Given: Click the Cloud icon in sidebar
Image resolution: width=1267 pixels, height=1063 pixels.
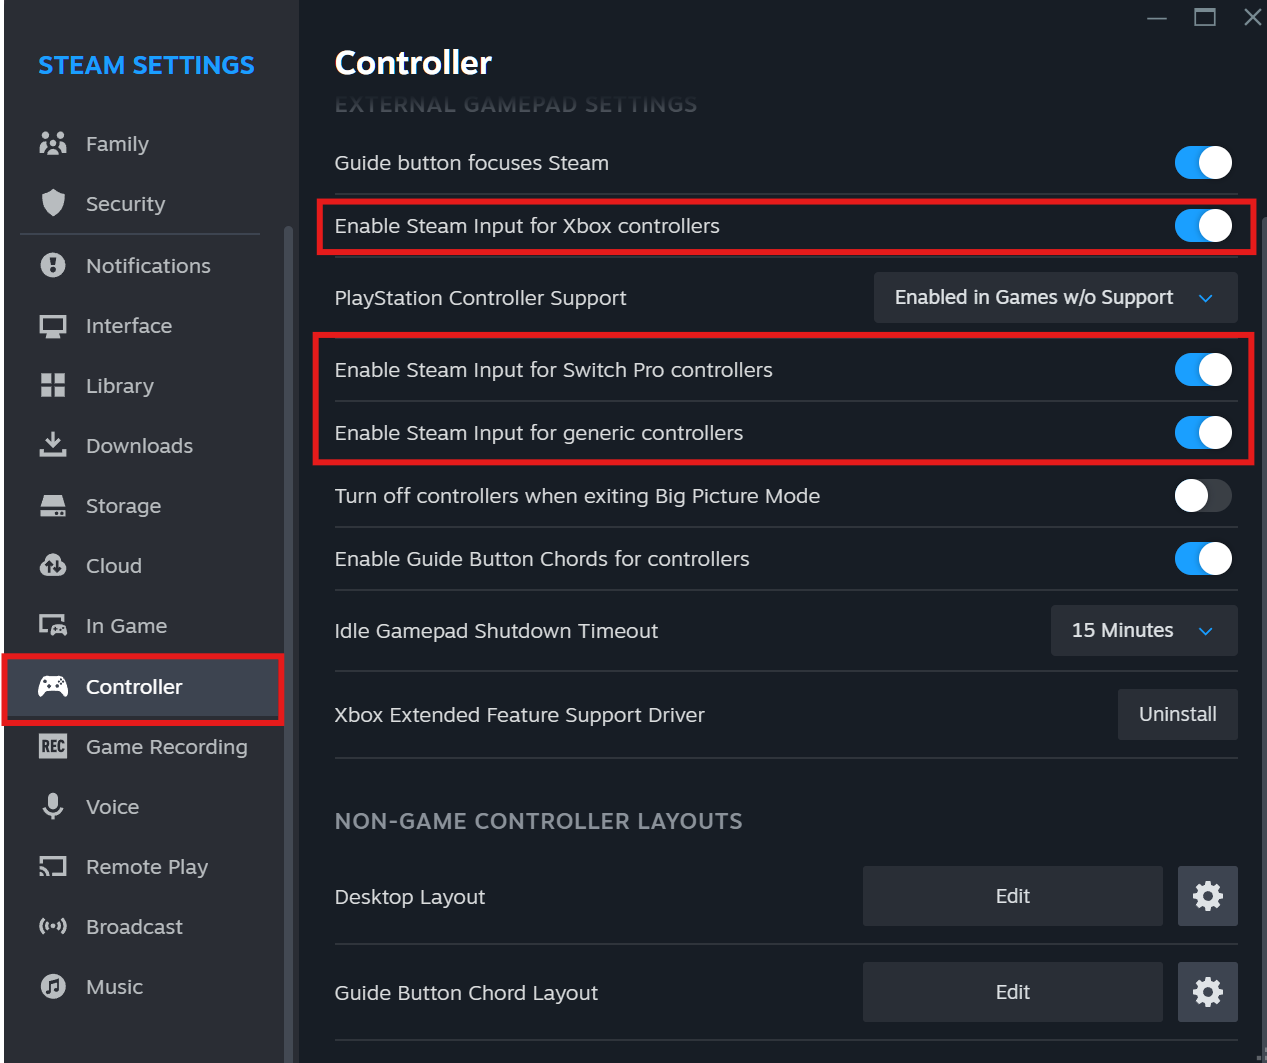Looking at the screenshot, I should click(x=53, y=566).
